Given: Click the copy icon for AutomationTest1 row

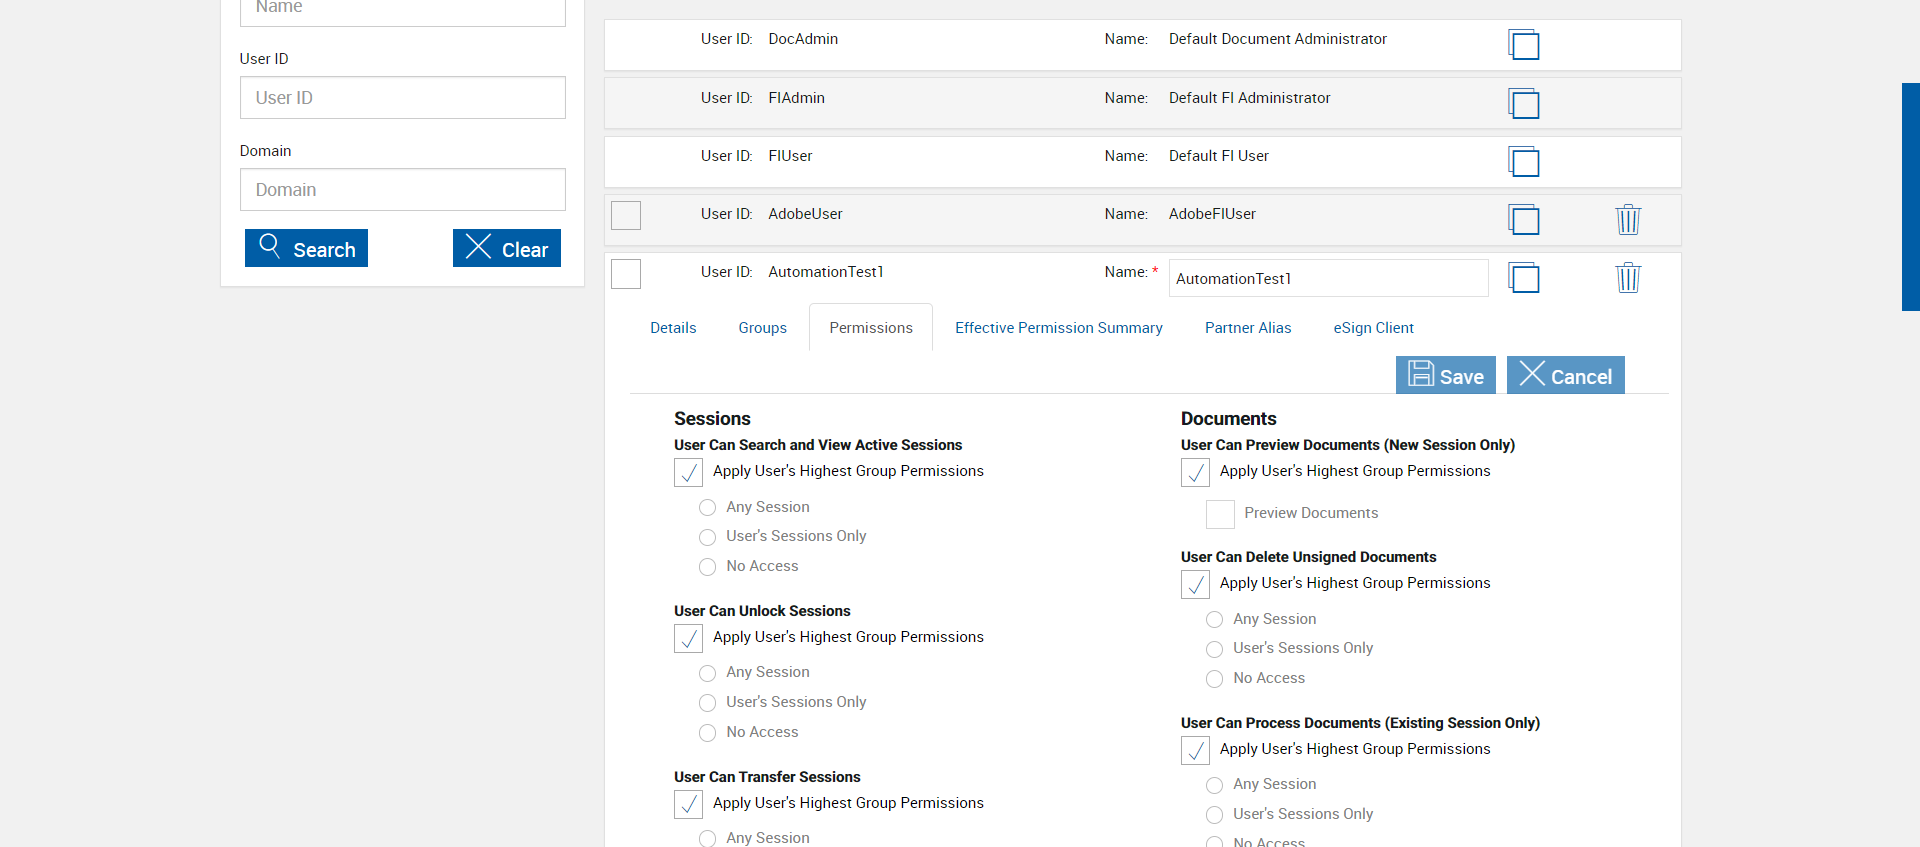Looking at the screenshot, I should coord(1523,277).
